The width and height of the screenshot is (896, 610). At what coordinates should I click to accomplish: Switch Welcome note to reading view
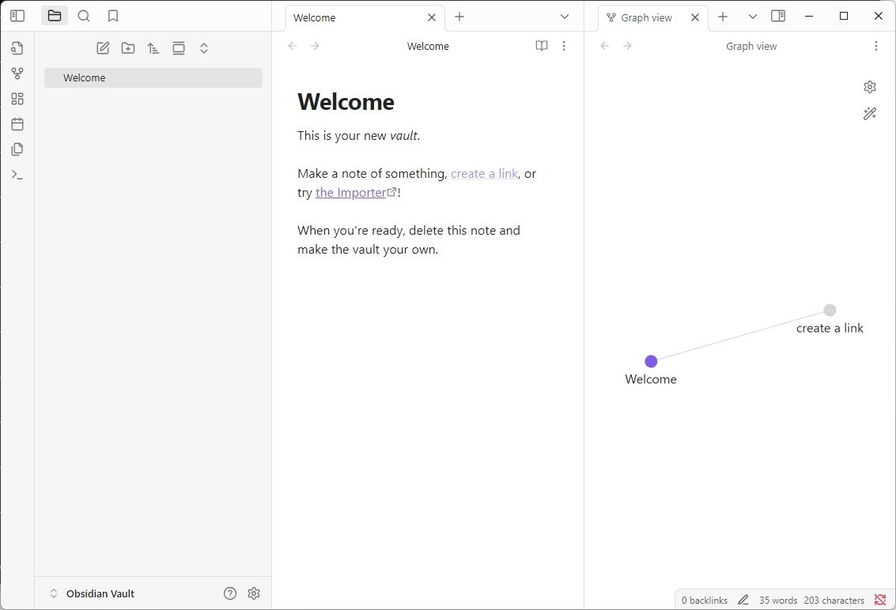[541, 46]
